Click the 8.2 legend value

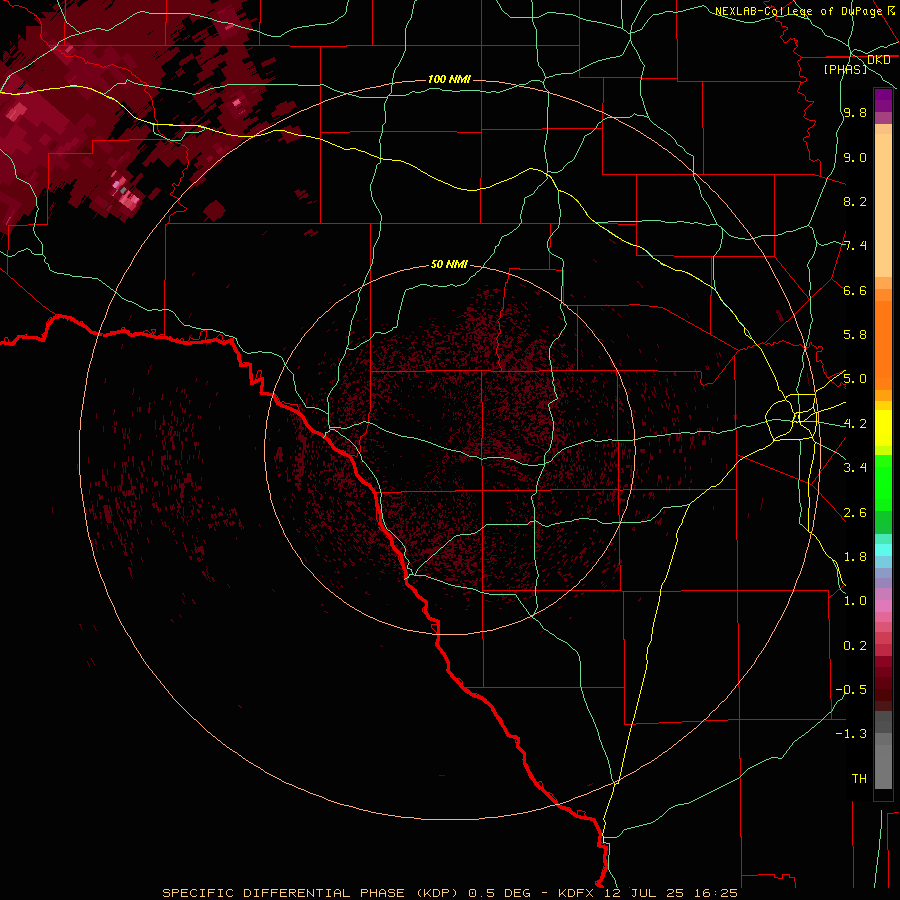pyautogui.click(x=855, y=201)
